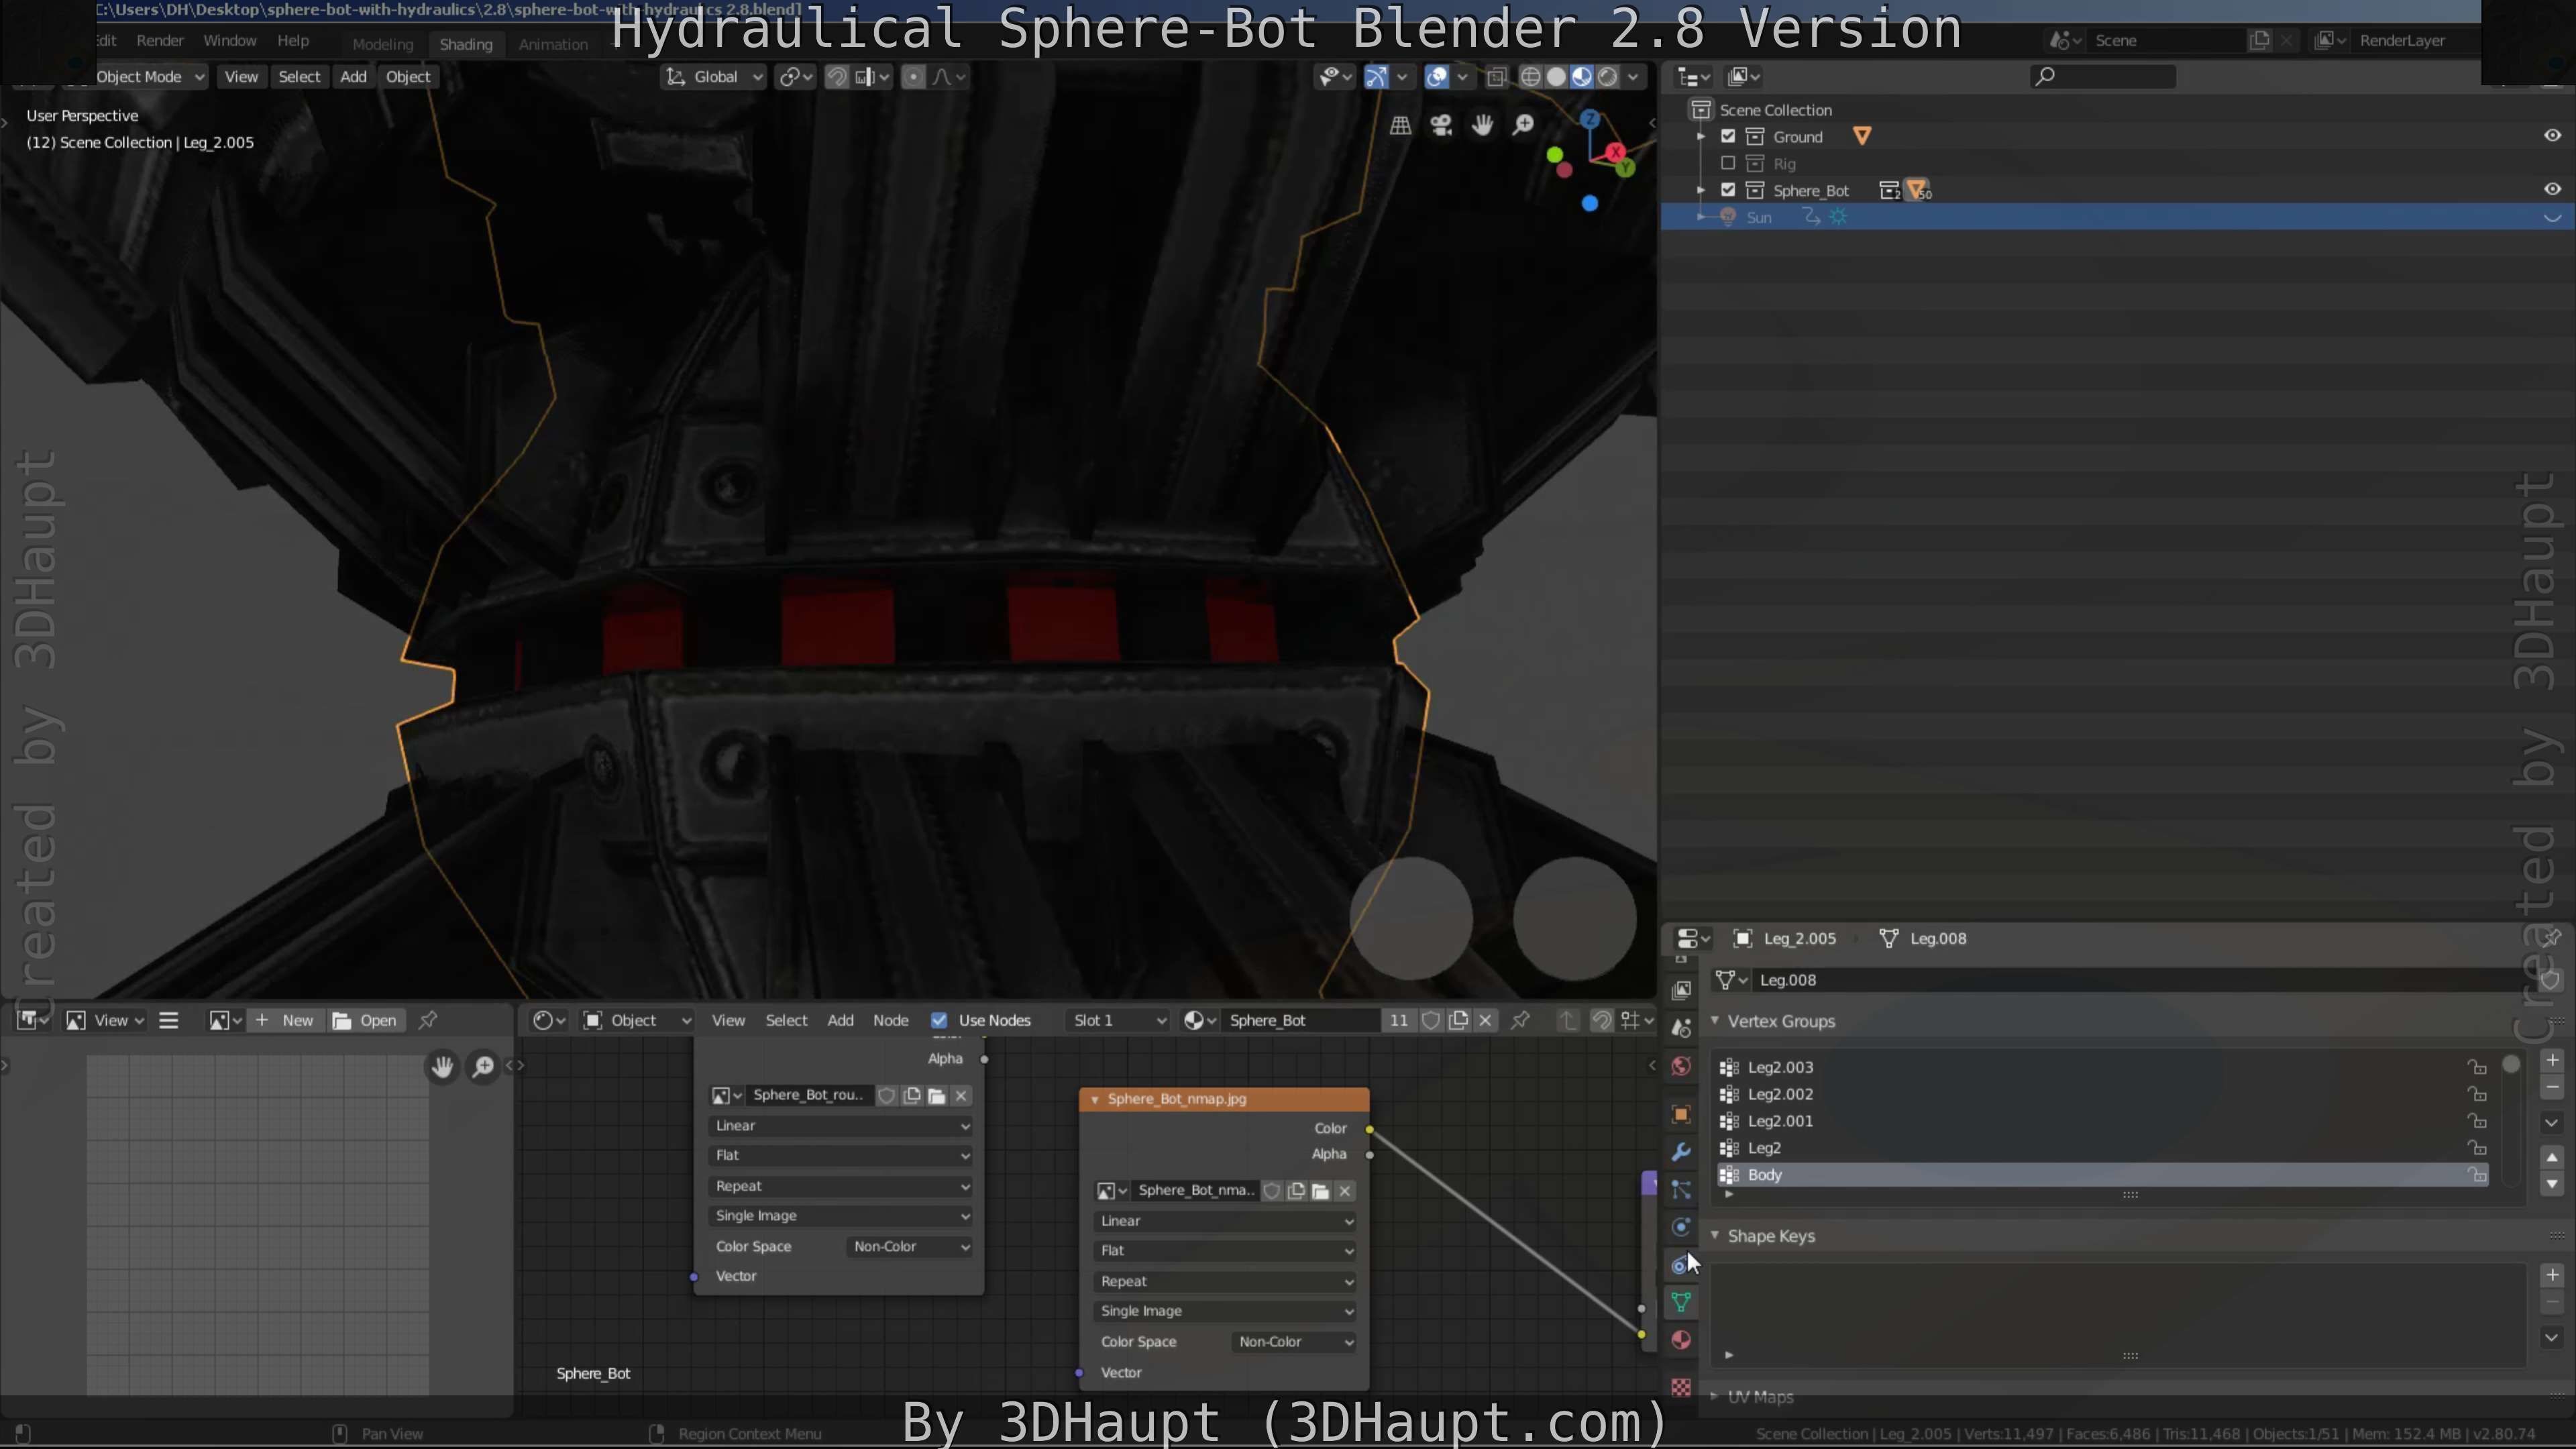Toggle lock on Leg2.003 vertex group
This screenshot has width=2576, height=1449.
(2476, 1067)
